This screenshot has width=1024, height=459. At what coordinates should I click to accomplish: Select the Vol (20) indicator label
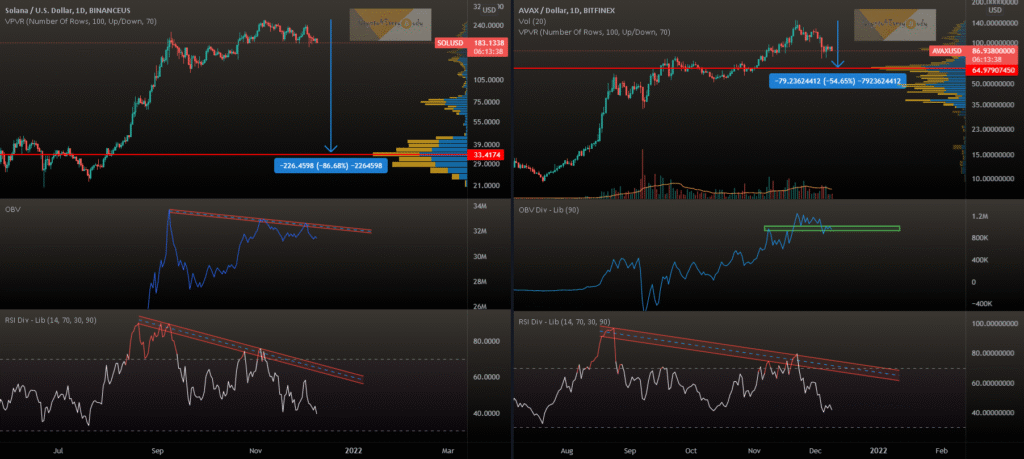(534, 18)
